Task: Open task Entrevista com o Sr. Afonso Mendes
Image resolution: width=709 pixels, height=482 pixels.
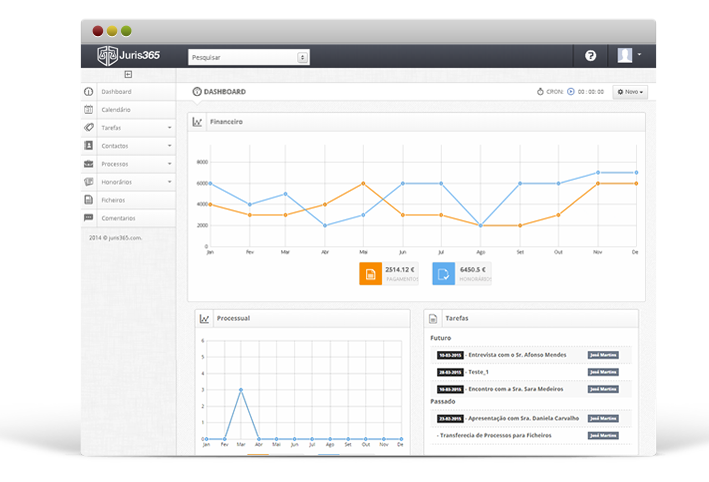Action: pos(518,355)
